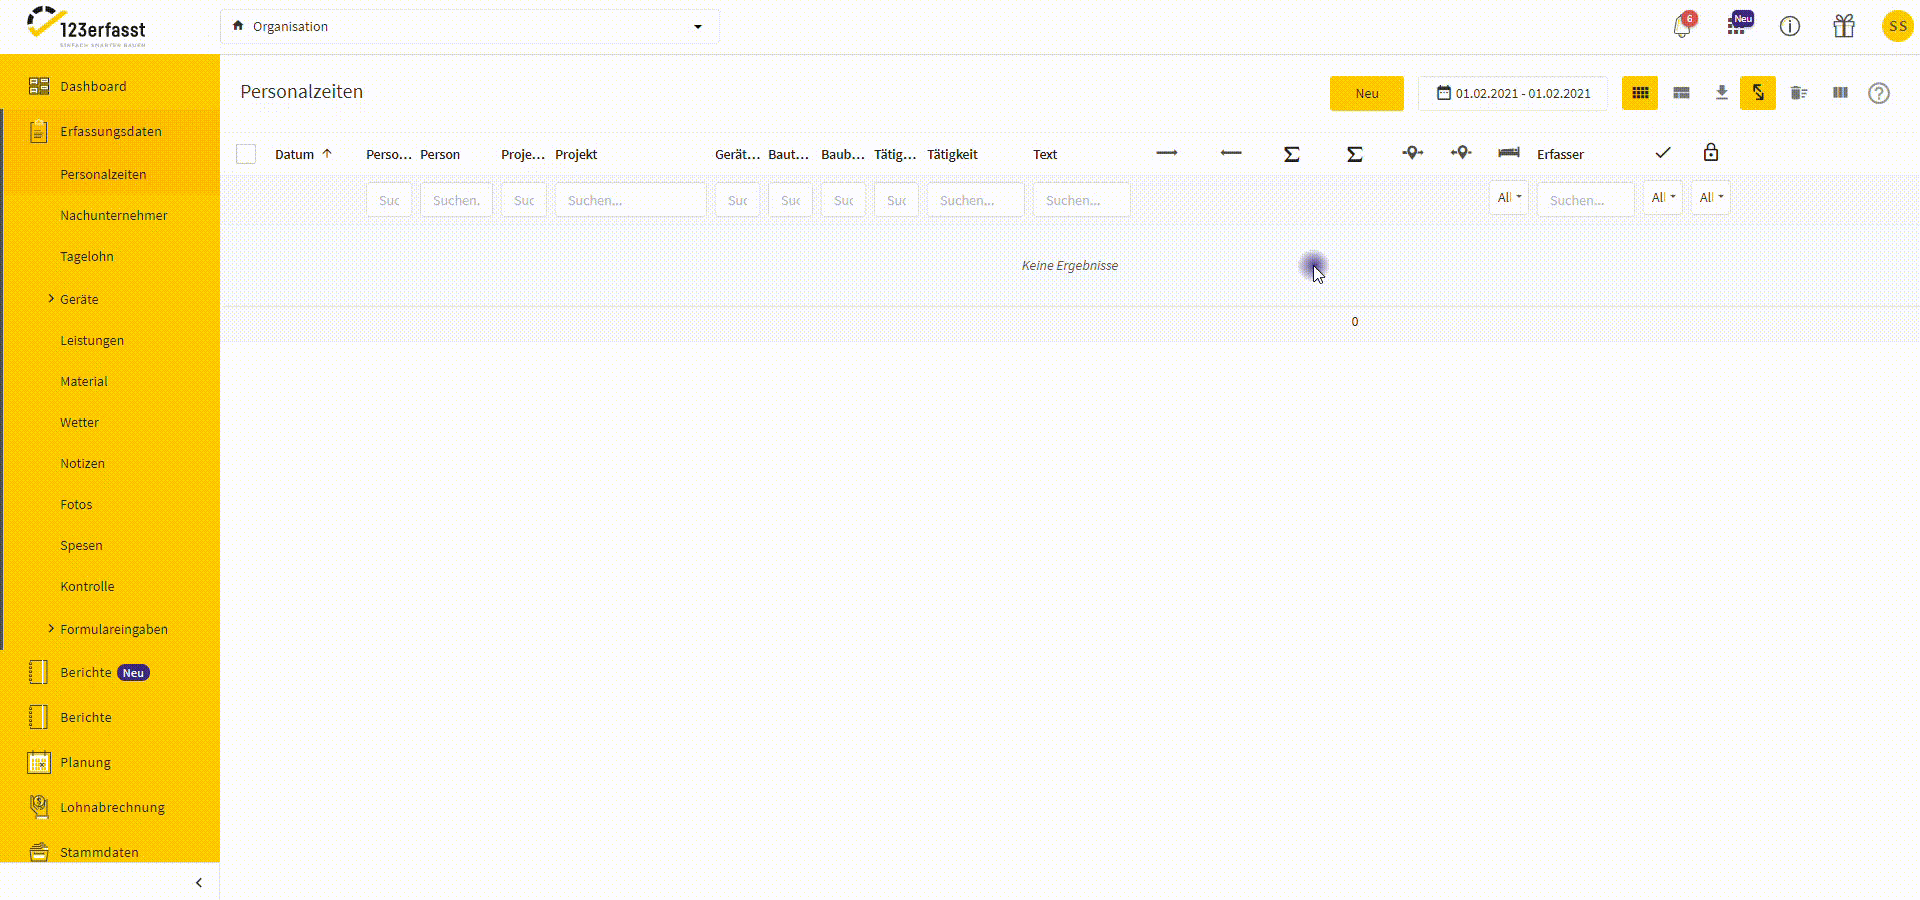Open Fotos menu item

coord(76,504)
